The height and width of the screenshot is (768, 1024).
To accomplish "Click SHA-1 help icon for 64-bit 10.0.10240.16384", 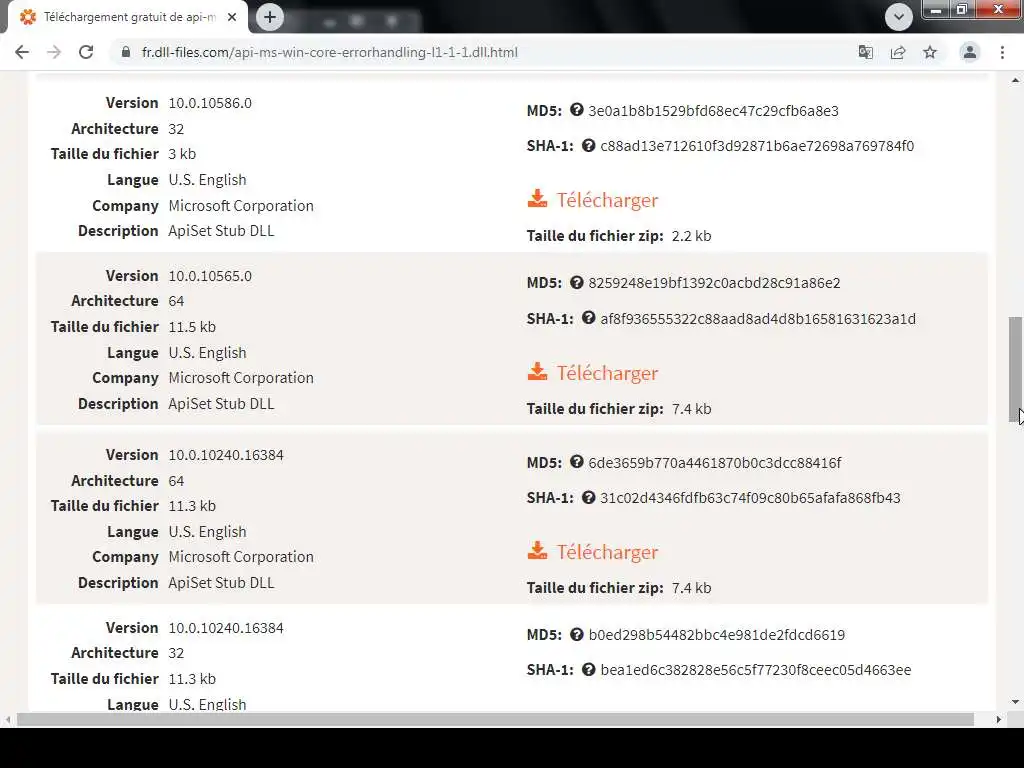I will click(588, 497).
